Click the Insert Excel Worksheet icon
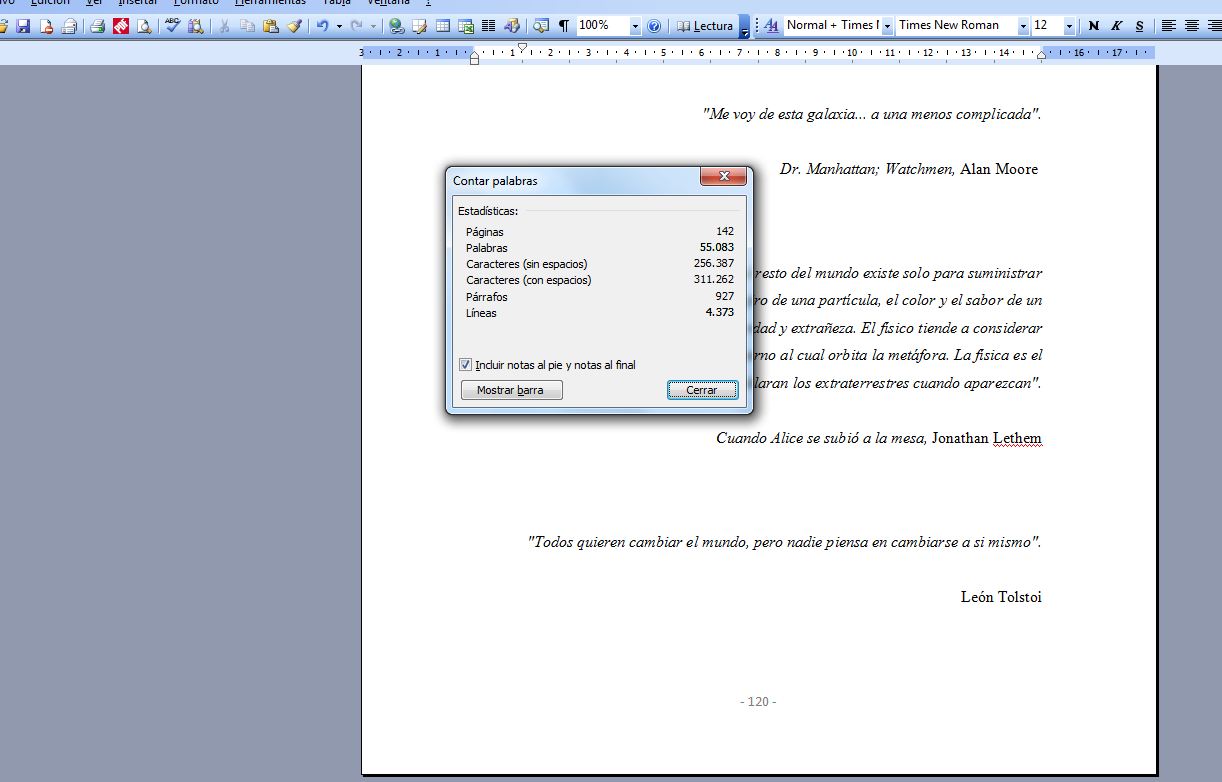1222x782 pixels. pos(466,26)
